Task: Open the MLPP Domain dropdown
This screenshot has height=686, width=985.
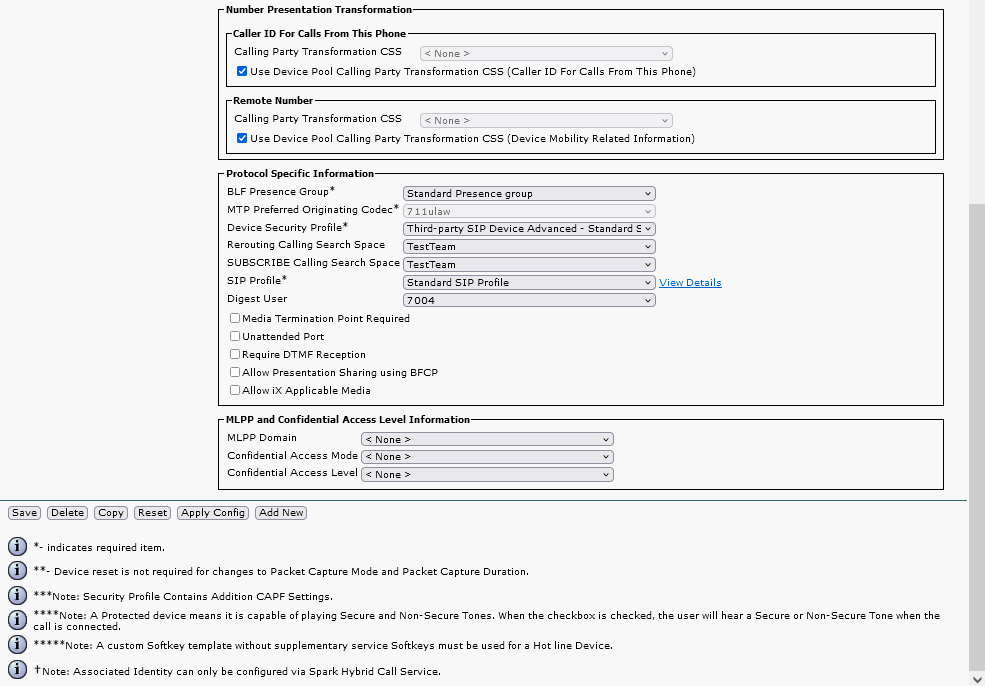Action: (487, 439)
